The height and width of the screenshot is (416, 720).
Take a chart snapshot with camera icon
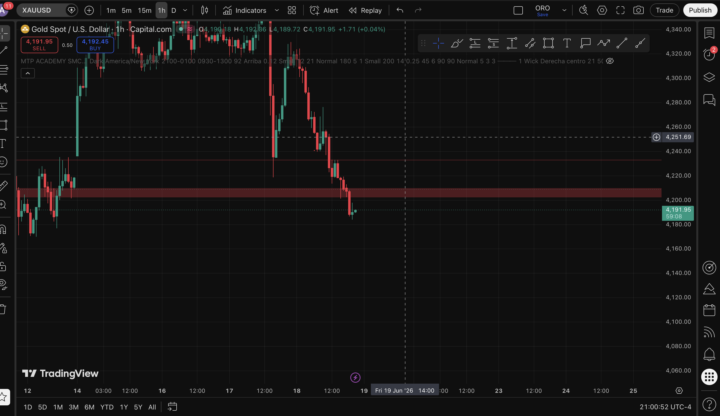[x=638, y=10]
